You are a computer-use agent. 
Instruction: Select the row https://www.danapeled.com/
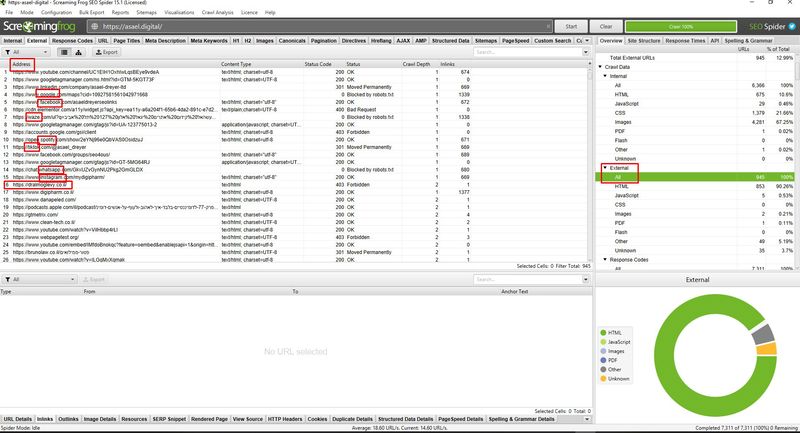(x=296, y=200)
